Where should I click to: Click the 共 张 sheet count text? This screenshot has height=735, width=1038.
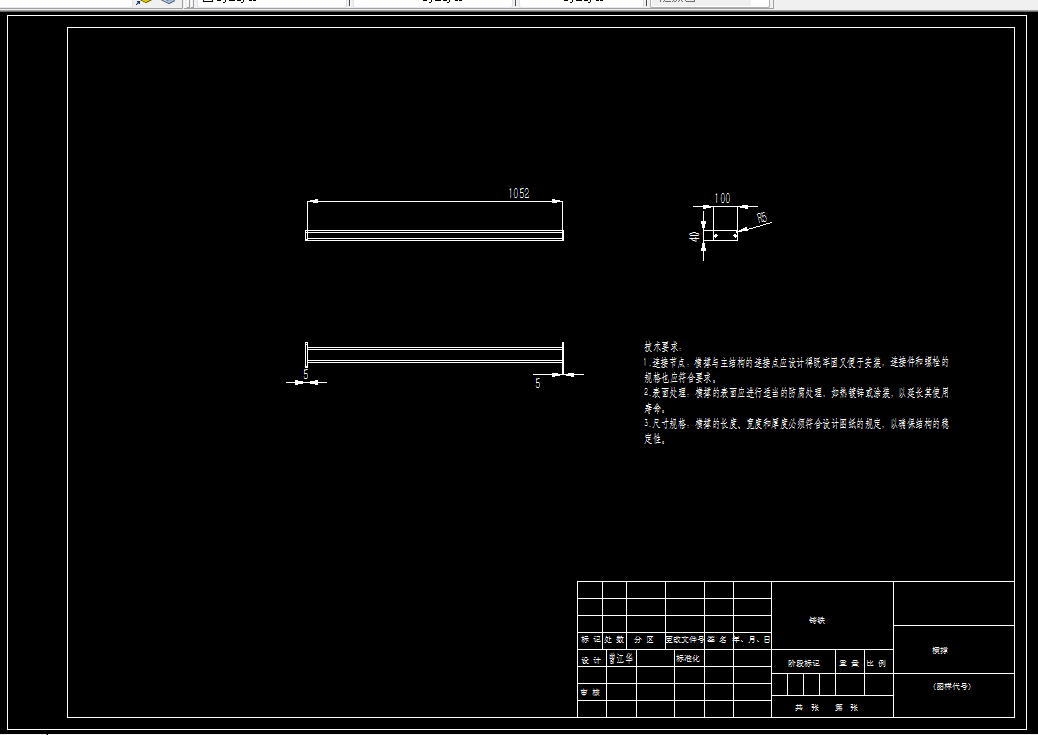click(808, 708)
